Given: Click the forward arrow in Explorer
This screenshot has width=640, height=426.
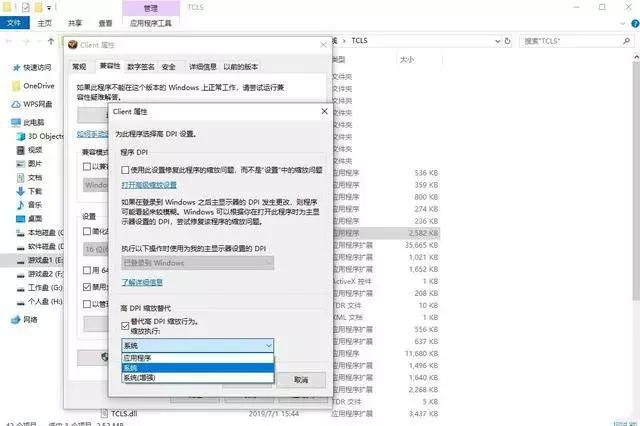Looking at the screenshot, I should point(27,41).
